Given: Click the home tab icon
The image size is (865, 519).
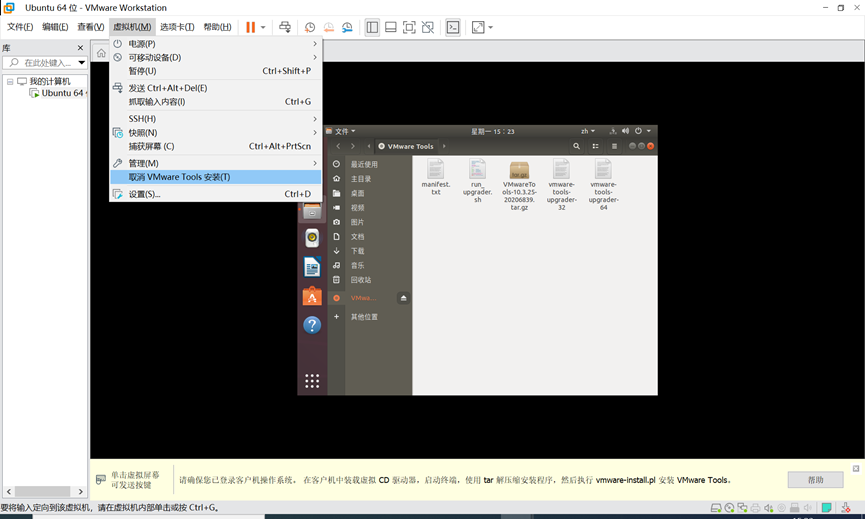Looking at the screenshot, I should pyautogui.click(x=102, y=53).
